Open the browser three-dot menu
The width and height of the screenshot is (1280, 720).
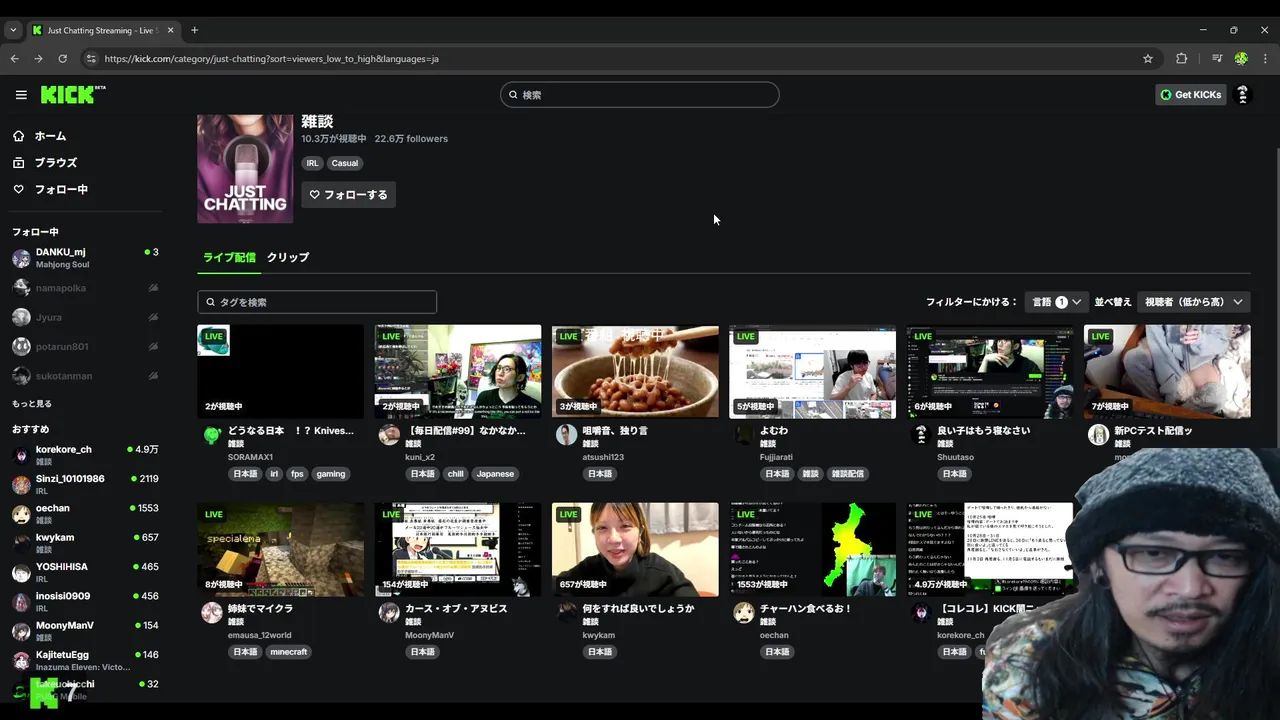click(1264, 59)
